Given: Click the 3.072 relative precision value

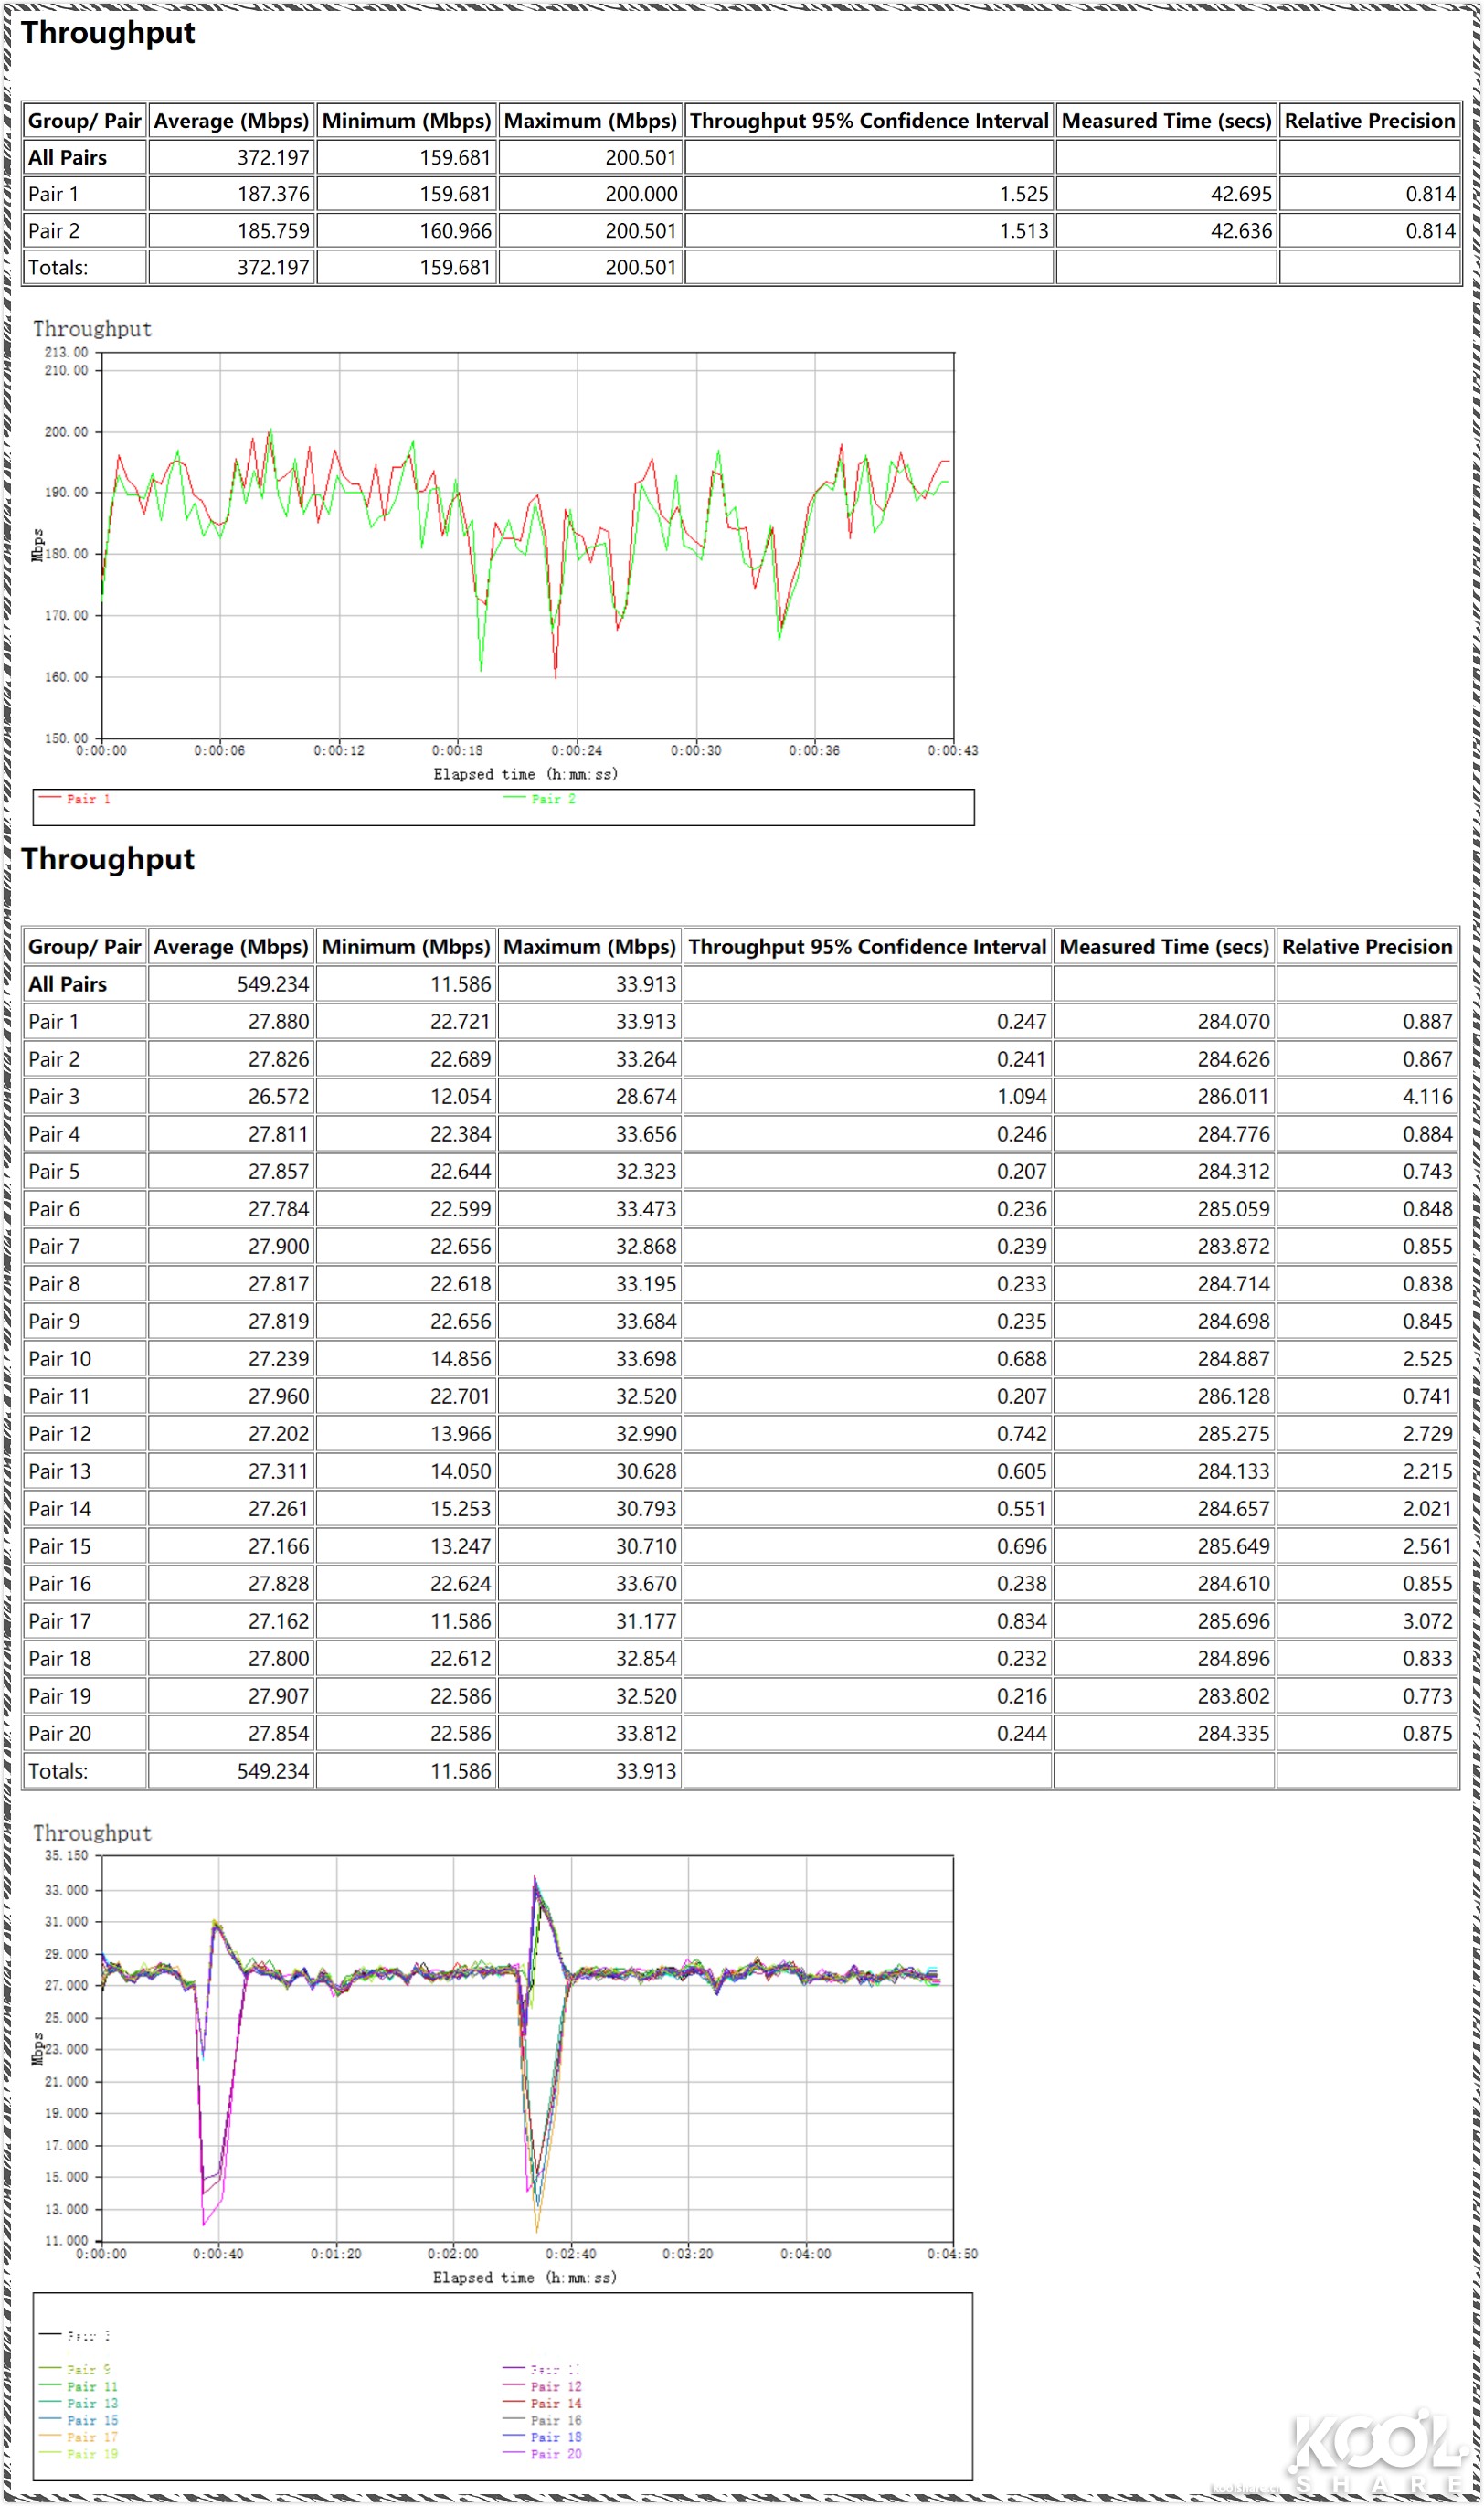Looking at the screenshot, I should 1427,1622.
